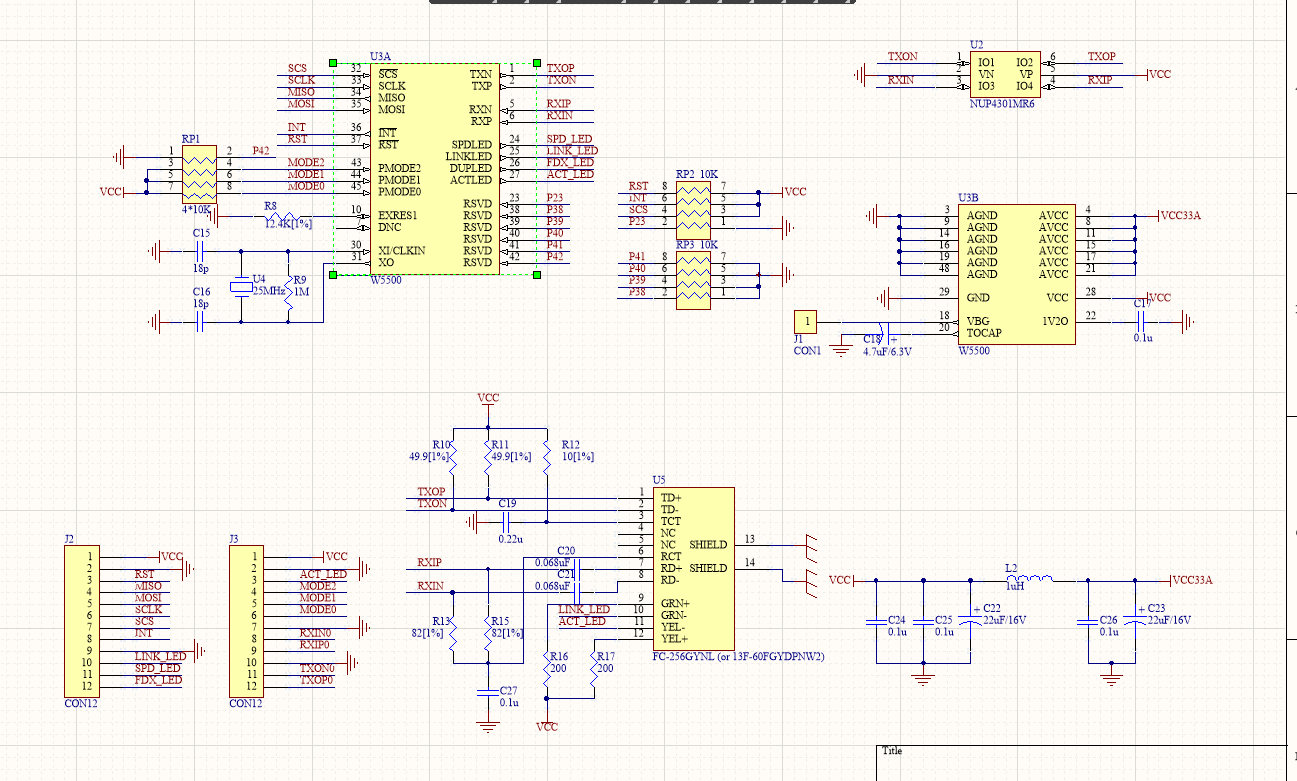Select the C19 0.22u capacitor
Screen dimensions: 1297x781
pyautogui.click(x=507, y=520)
